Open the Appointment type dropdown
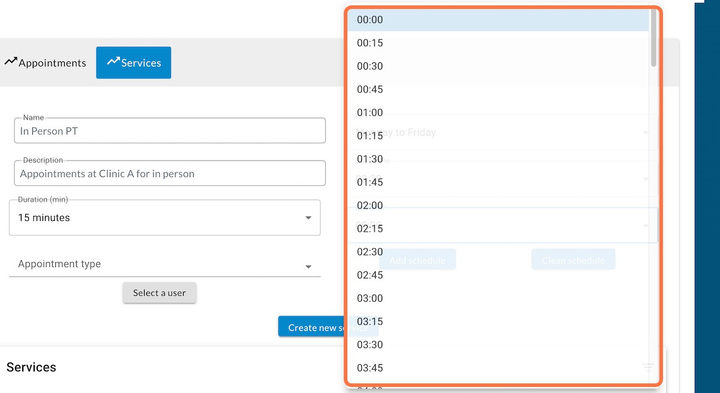720x393 pixels. click(165, 264)
